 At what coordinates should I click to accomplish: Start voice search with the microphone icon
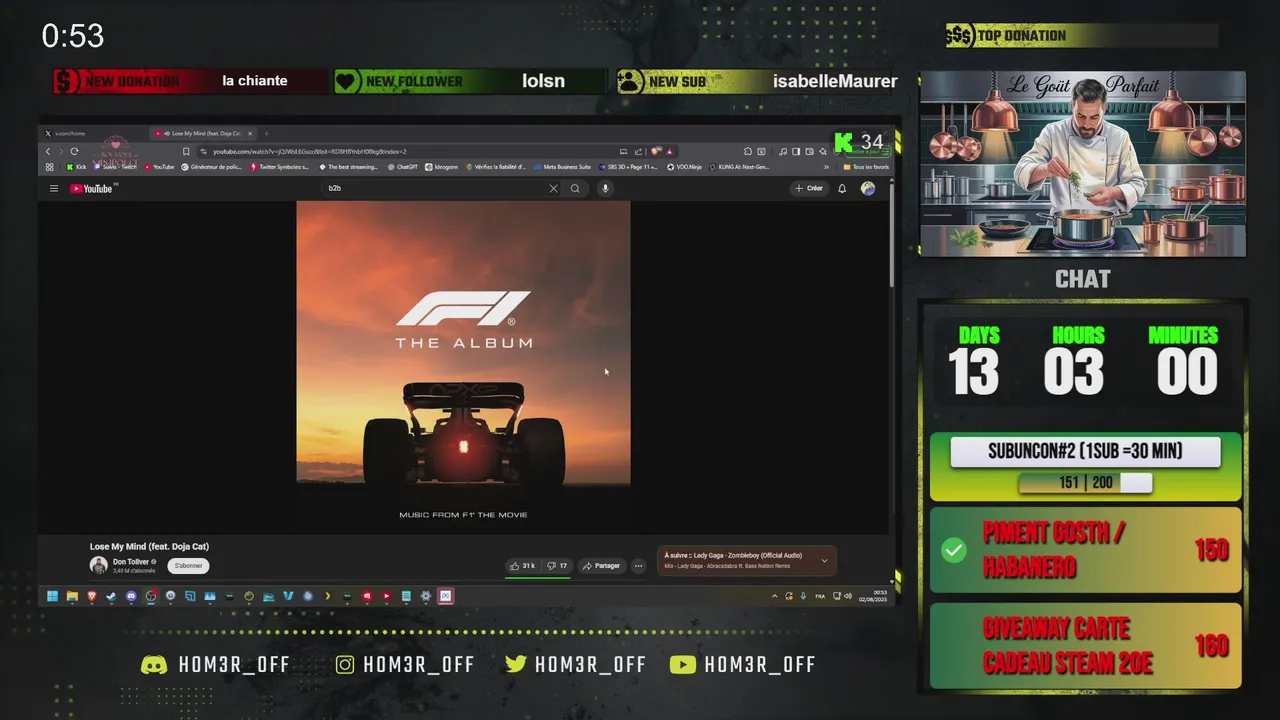[x=605, y=188]
